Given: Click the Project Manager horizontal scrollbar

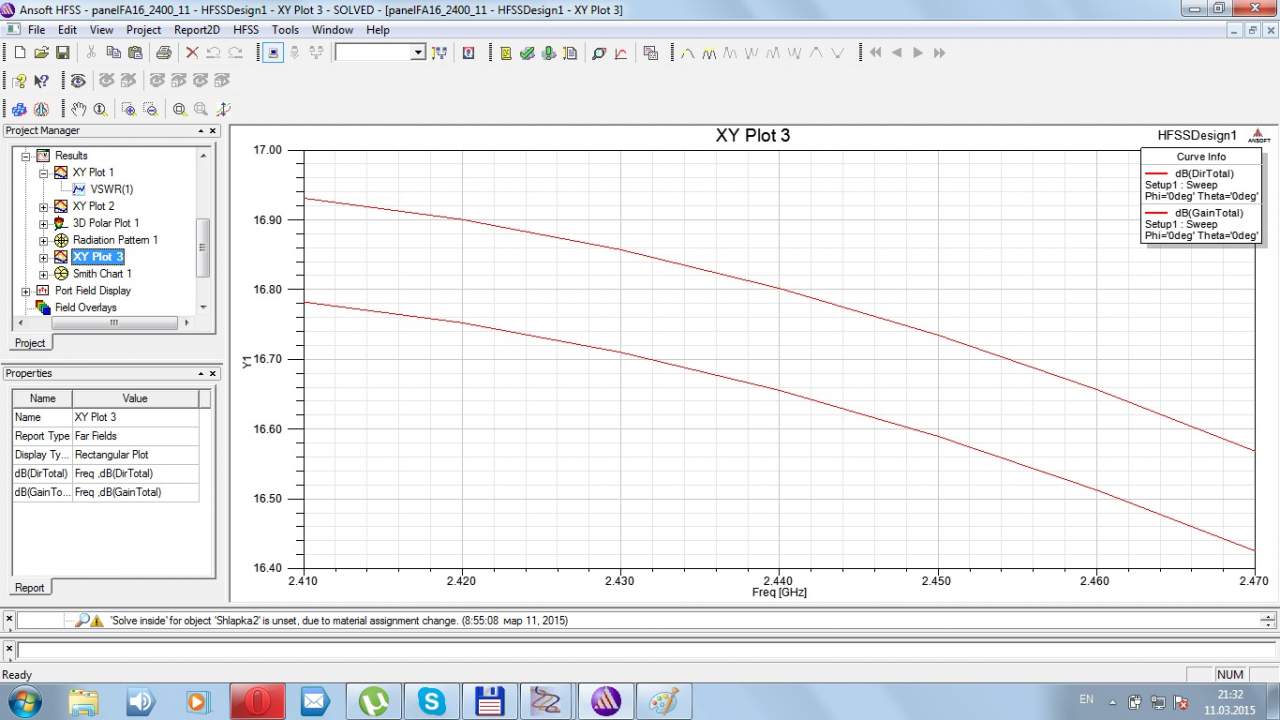Looking at the screenshot, I should (114, 323).
